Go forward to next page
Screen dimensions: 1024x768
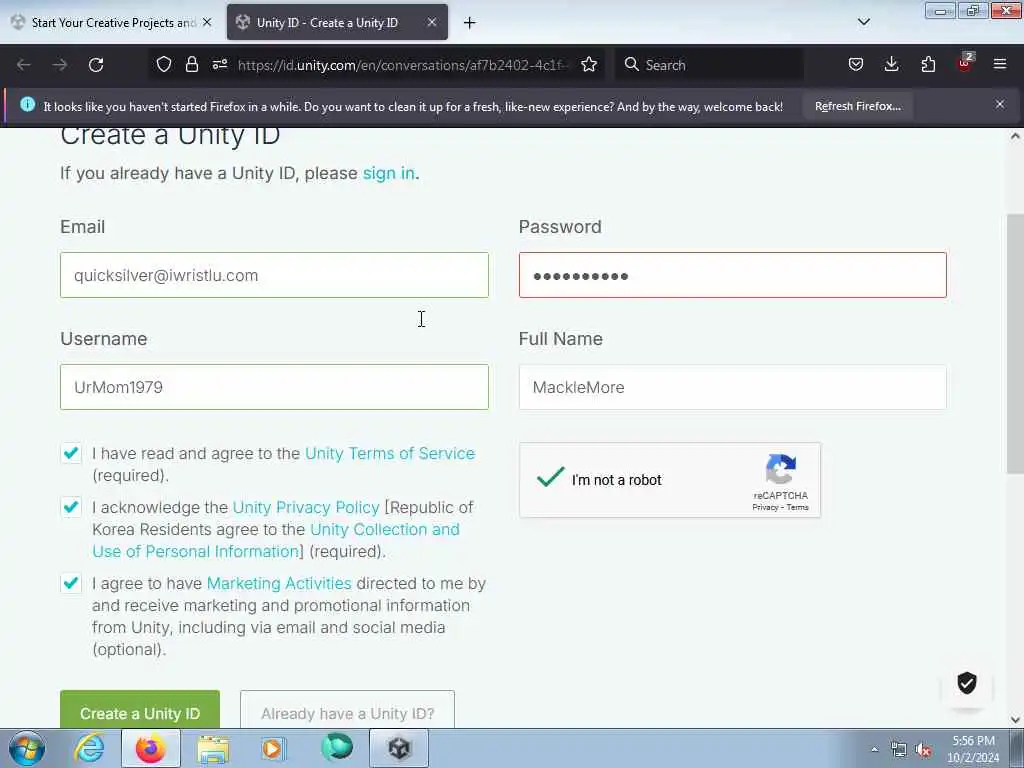[x=60, y=65]
